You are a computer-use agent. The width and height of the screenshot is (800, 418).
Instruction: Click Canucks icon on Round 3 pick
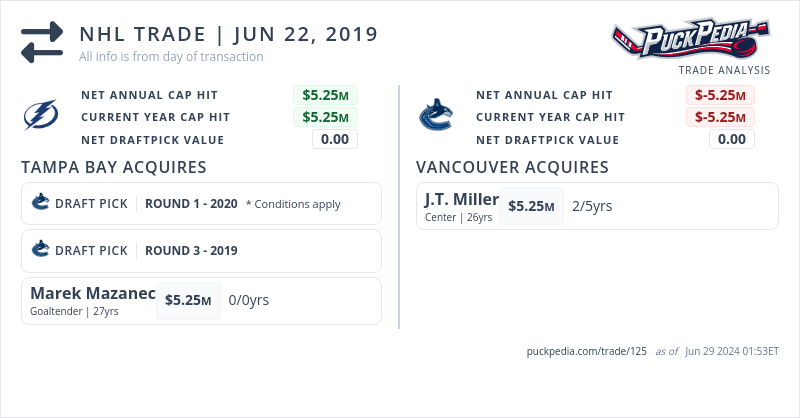[x=41, y=250]
